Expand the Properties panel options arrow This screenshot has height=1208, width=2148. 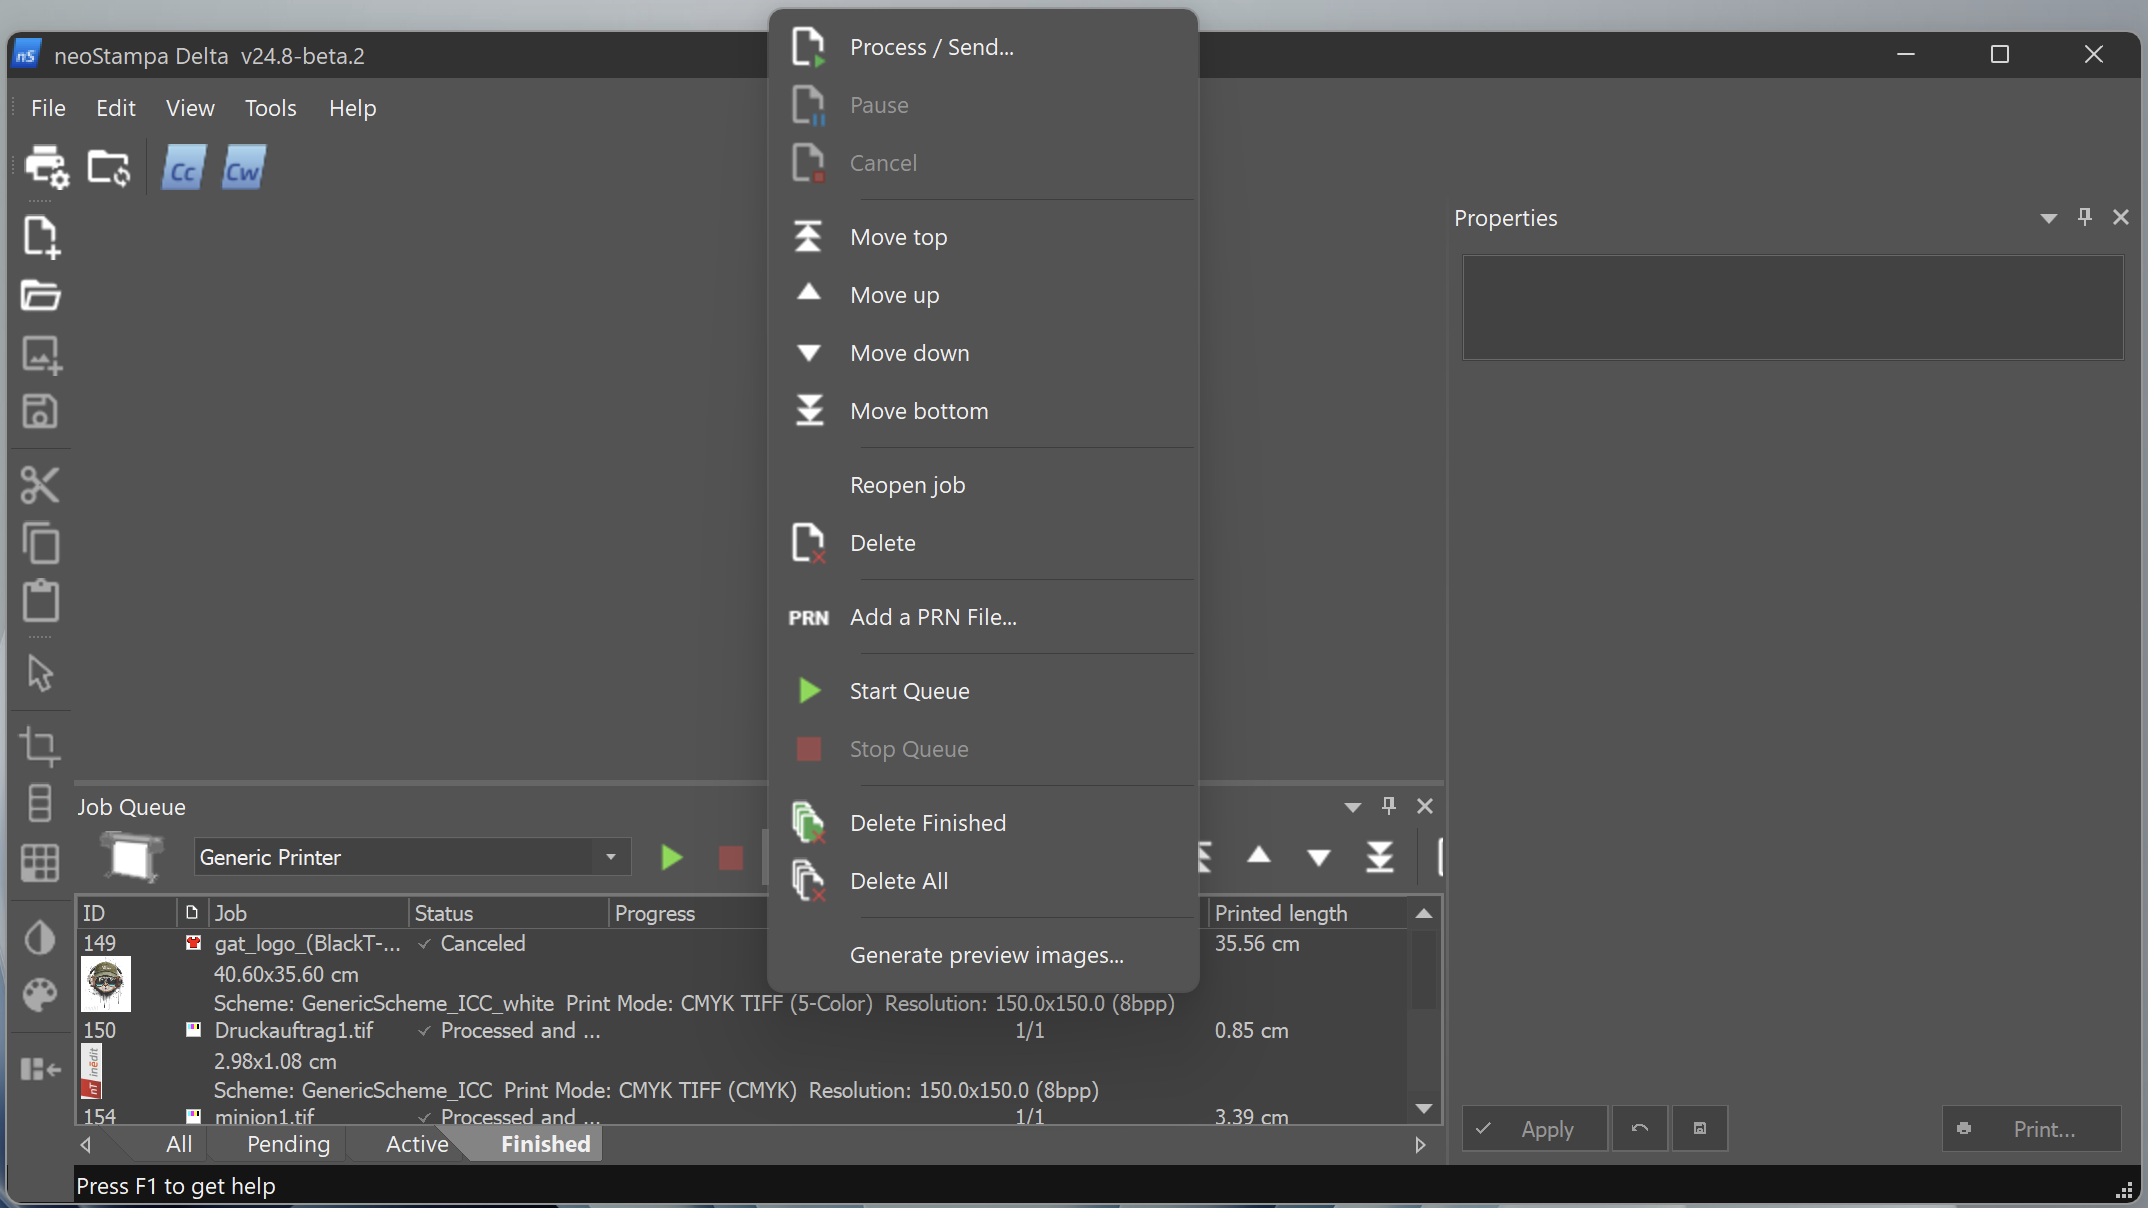(x=2049, y=218)
